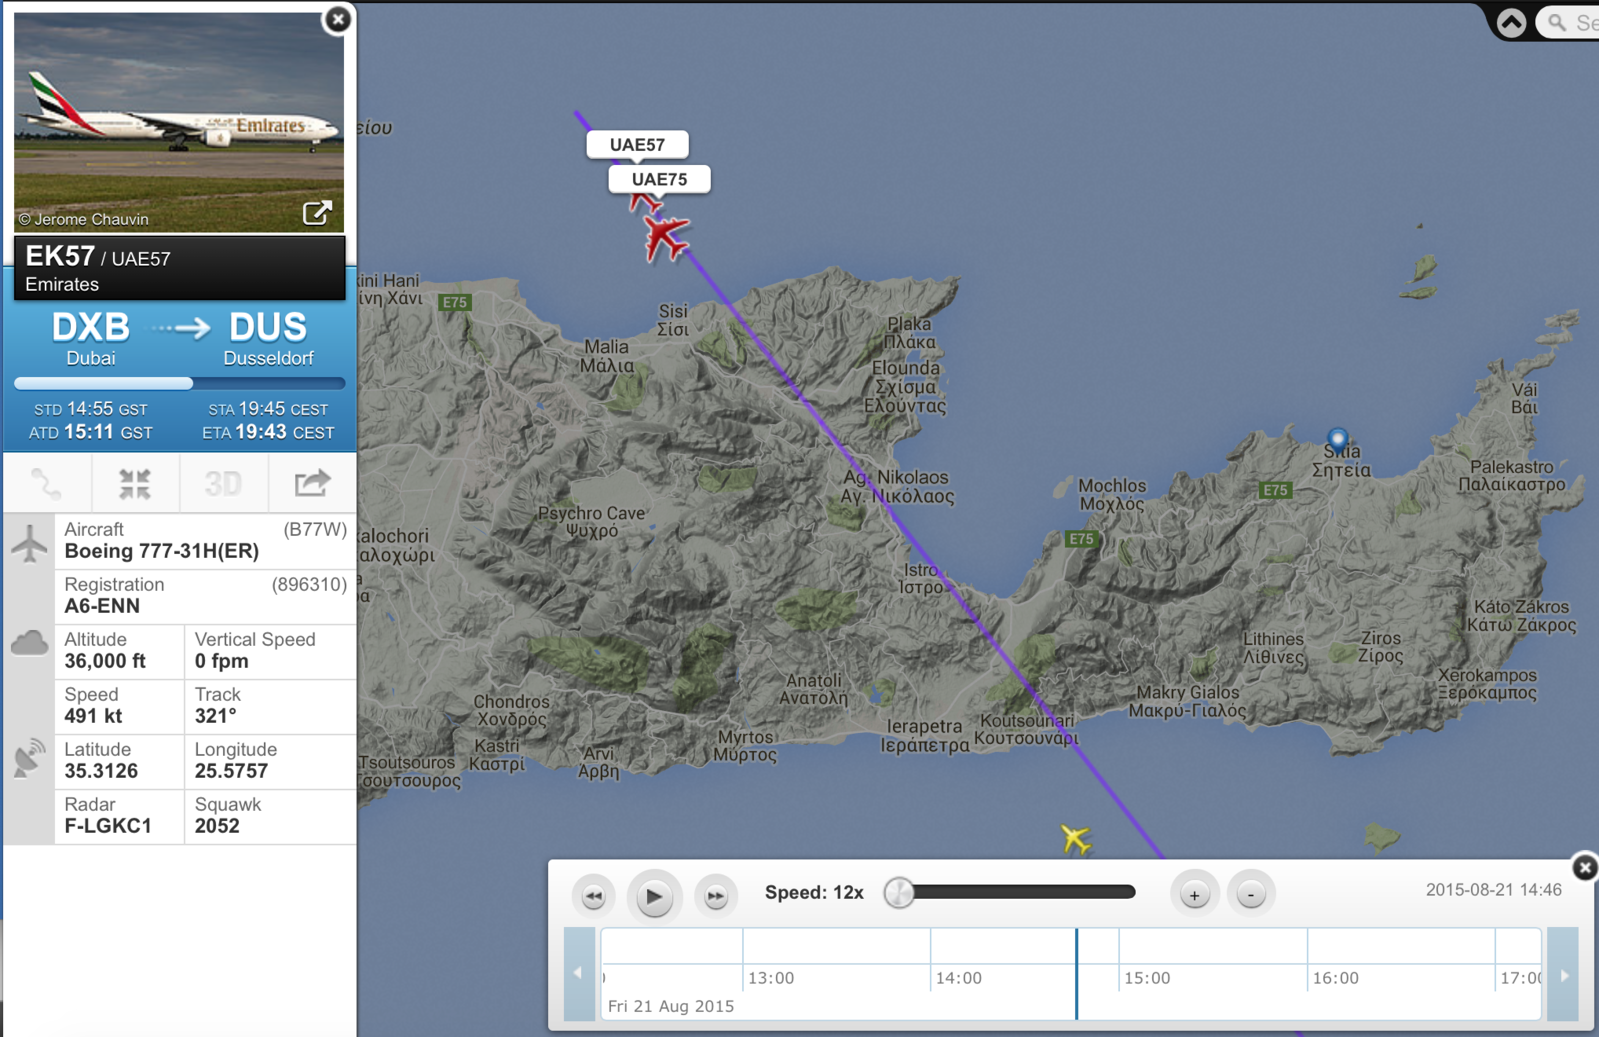The height and width of the screenshot is (1037, 1599).
Task: Click the rewind playback button
Action: click(x=594, y=895)
